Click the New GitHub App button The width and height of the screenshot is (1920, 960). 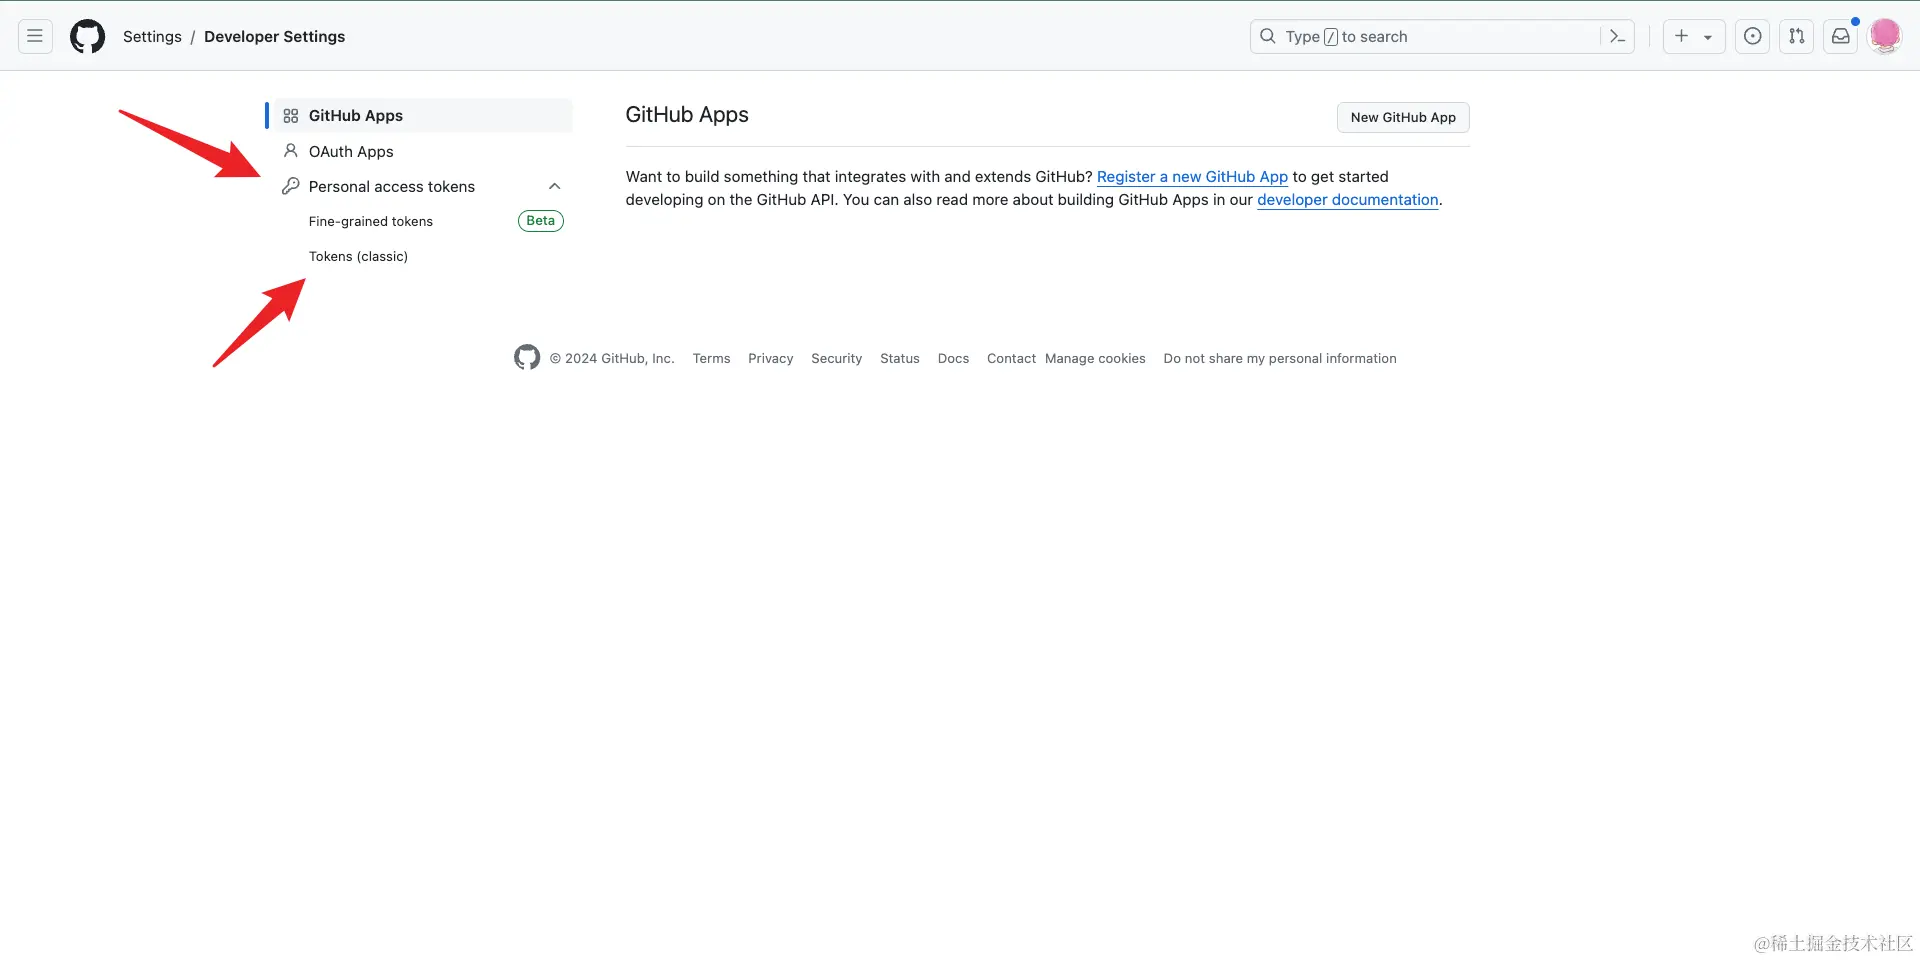[x=1403, y=117]
